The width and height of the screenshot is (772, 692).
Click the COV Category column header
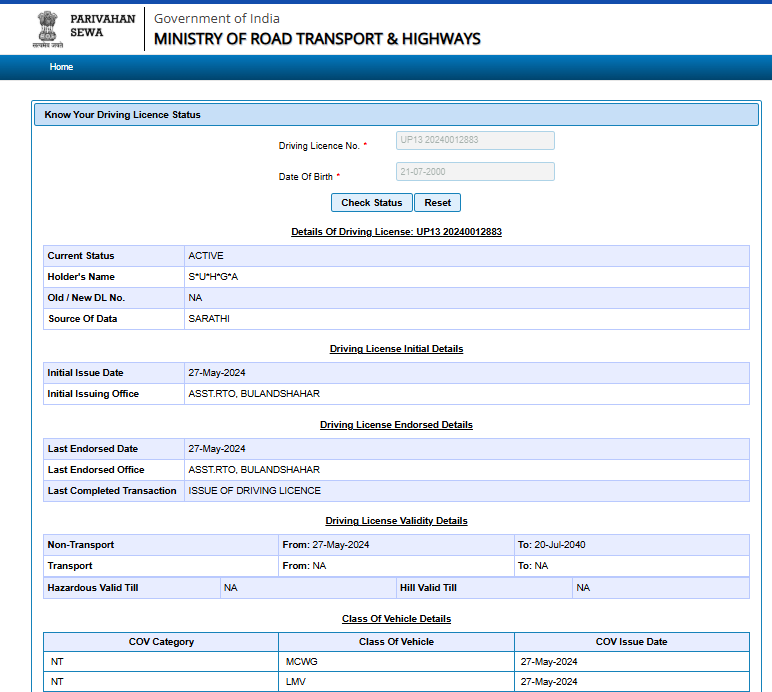tap(161, 642)
